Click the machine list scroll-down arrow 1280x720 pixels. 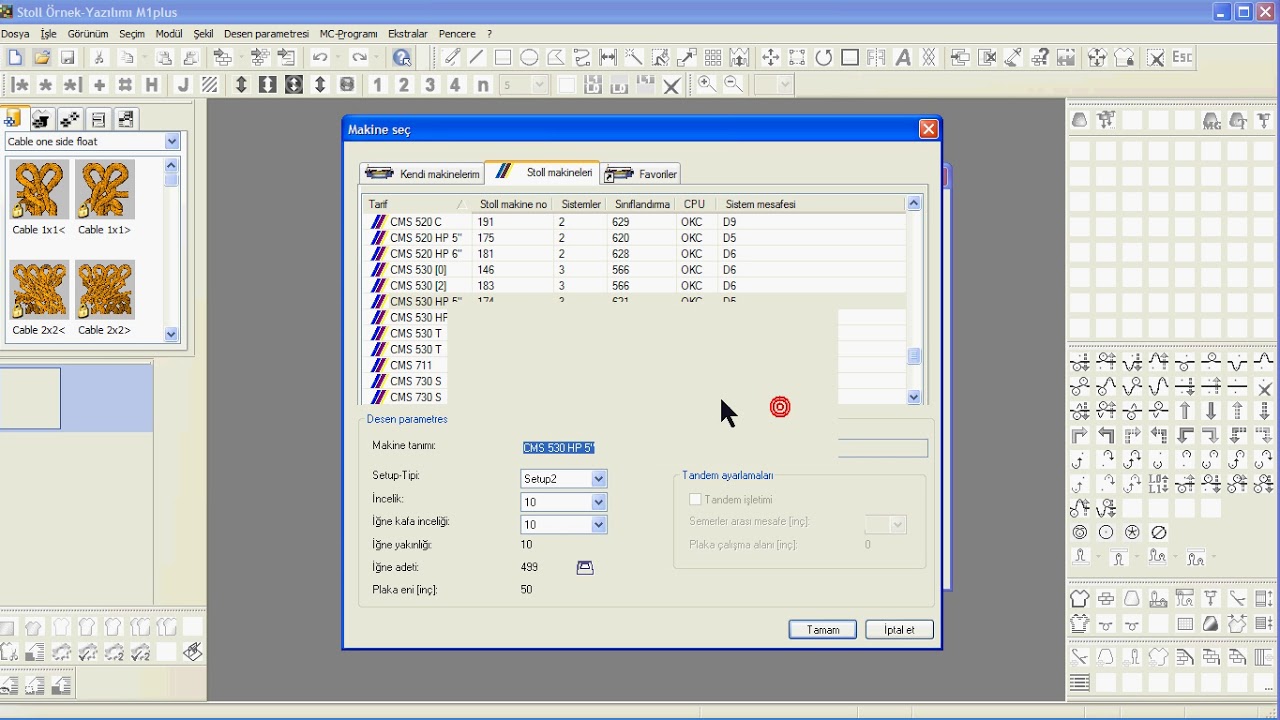(x=914, y=397)
